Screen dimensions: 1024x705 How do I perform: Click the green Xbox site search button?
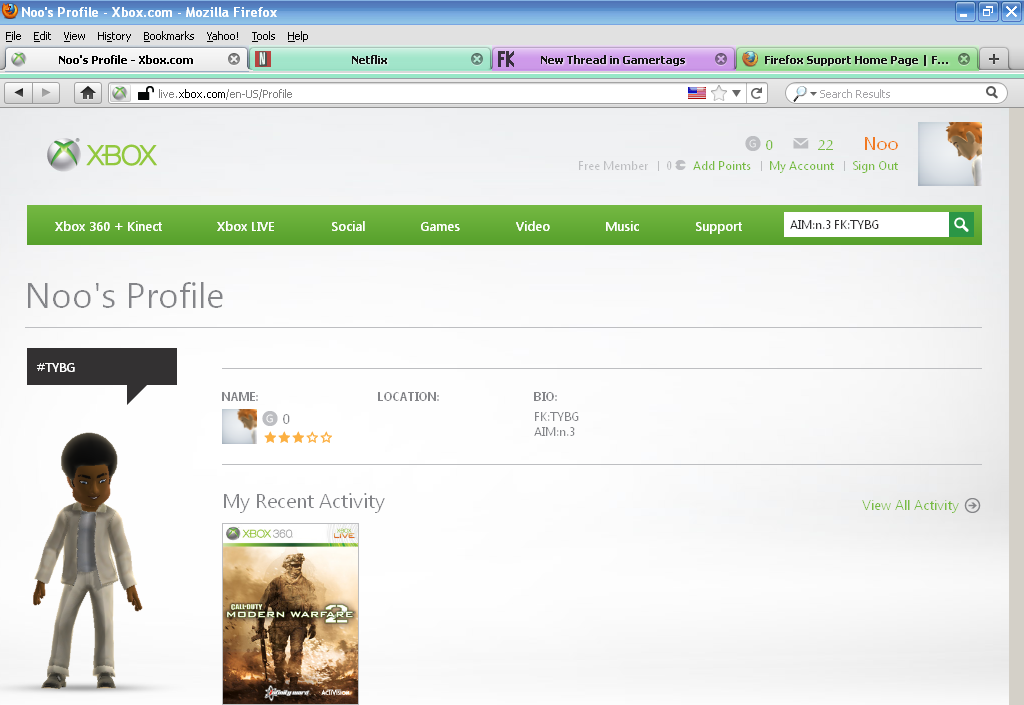pyautogui.click(x=961, y=225)
